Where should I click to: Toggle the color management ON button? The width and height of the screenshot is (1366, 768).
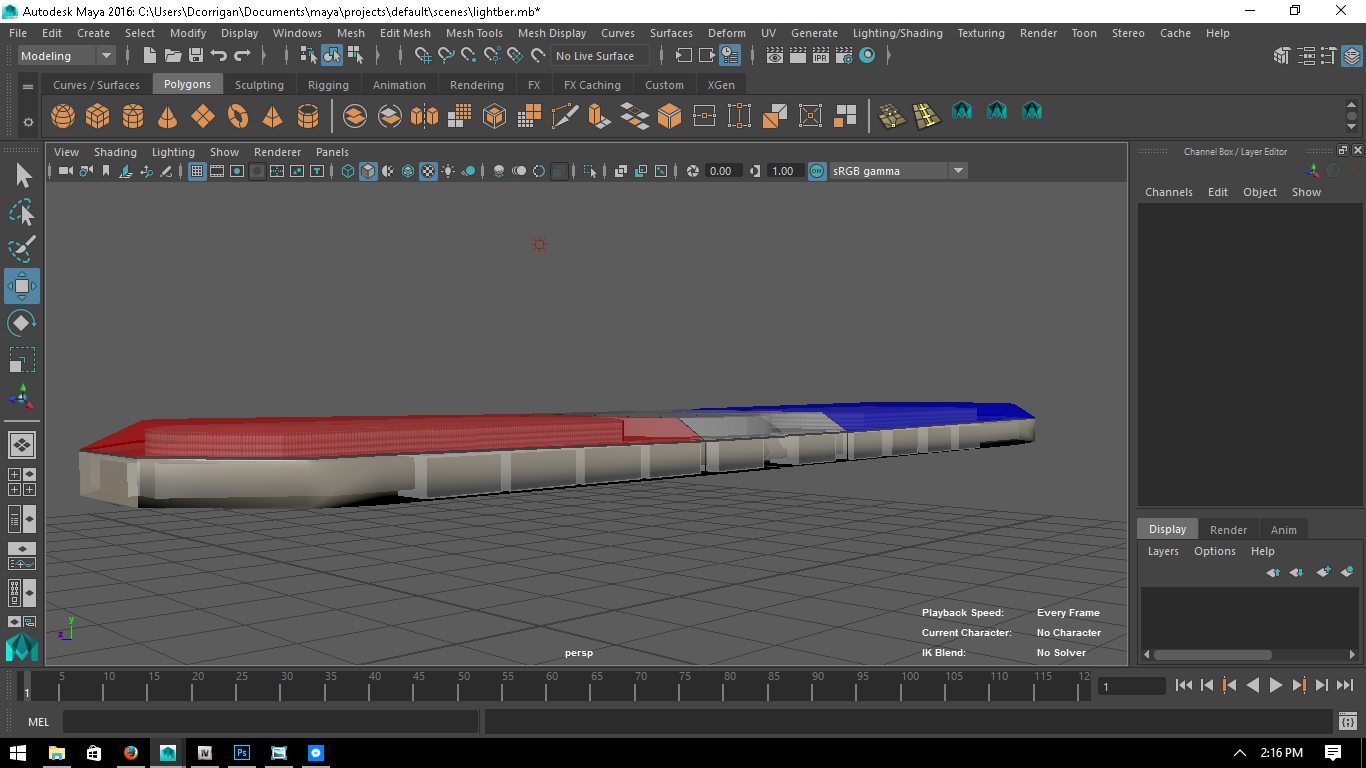click(817, 171)
